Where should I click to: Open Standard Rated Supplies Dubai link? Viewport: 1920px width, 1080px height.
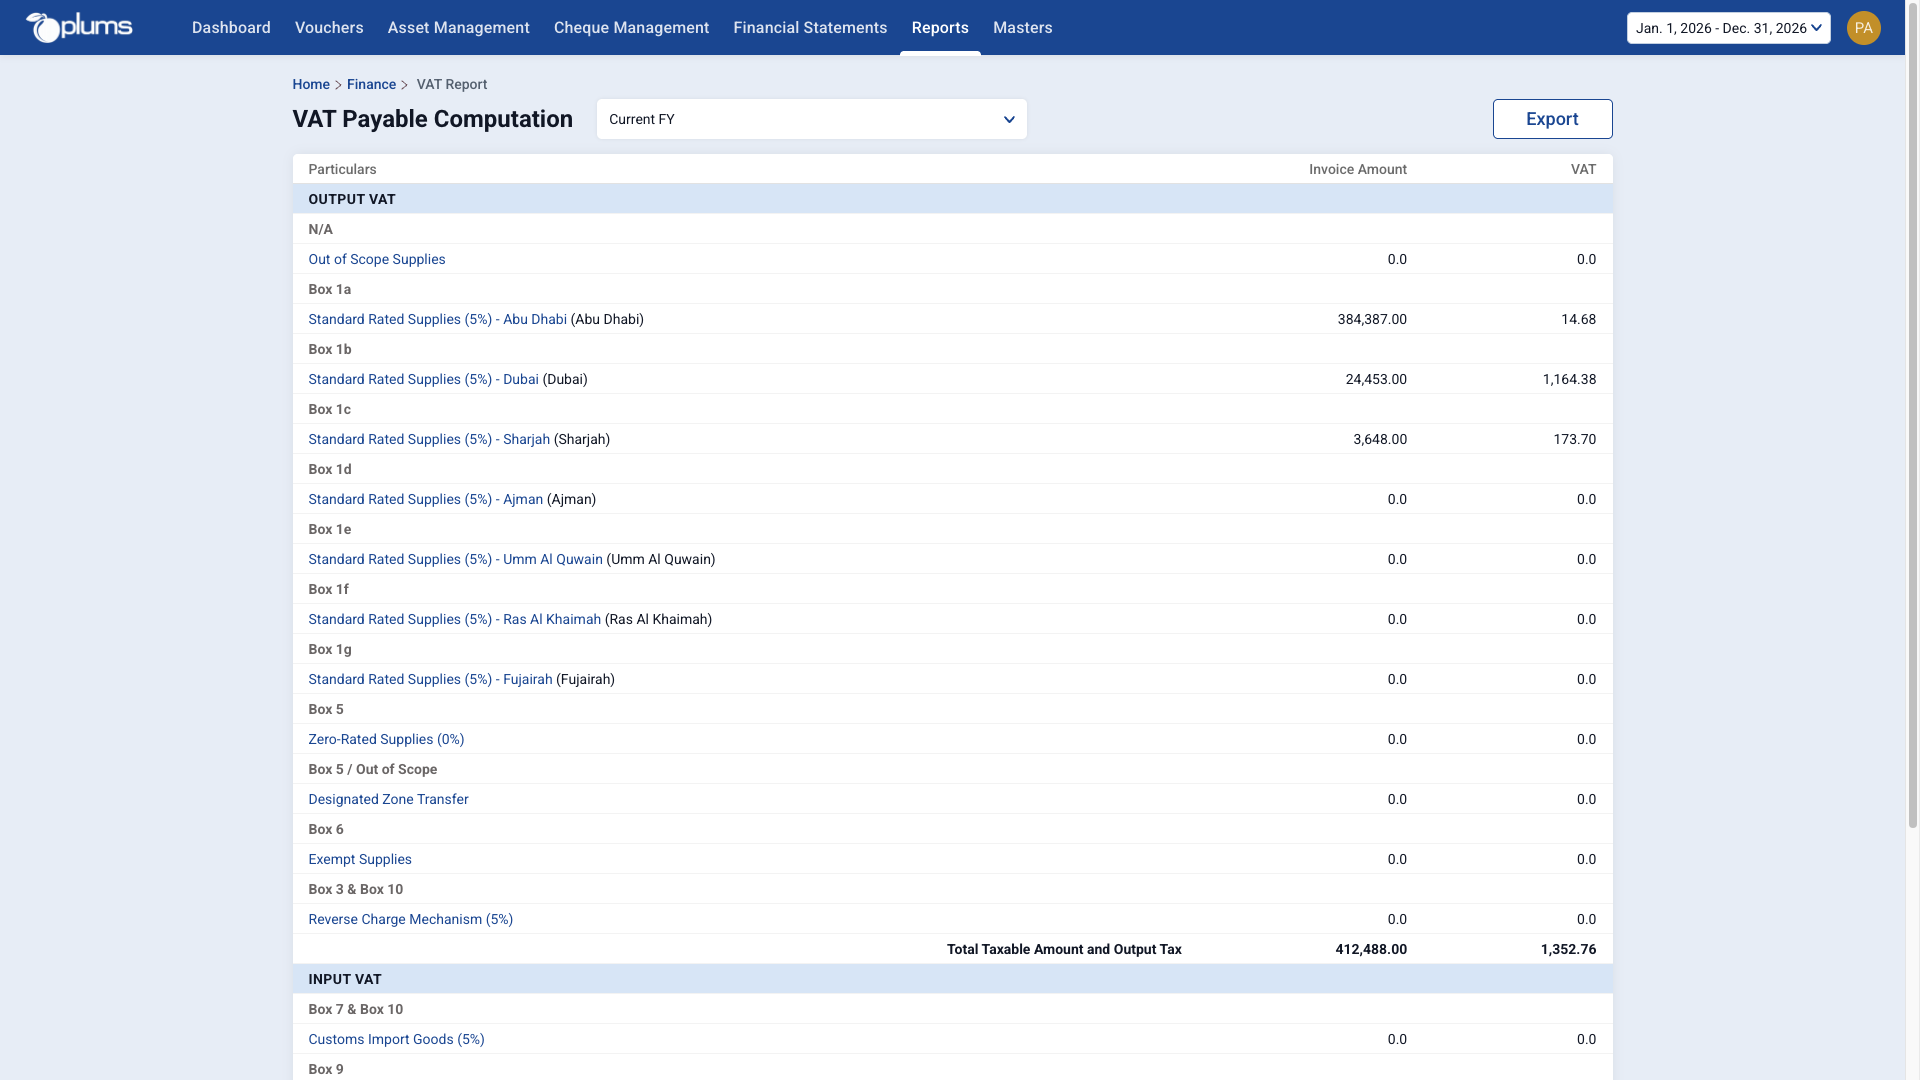[x=423, y=379]
